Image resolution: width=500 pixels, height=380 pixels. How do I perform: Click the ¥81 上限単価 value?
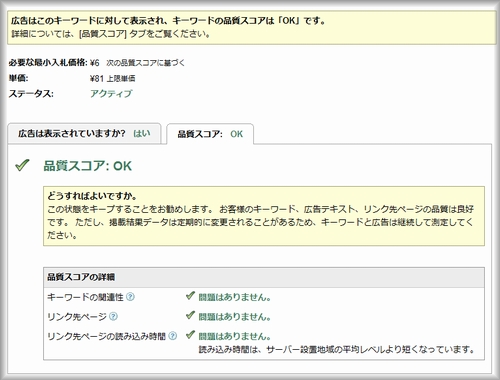point(113,79)
